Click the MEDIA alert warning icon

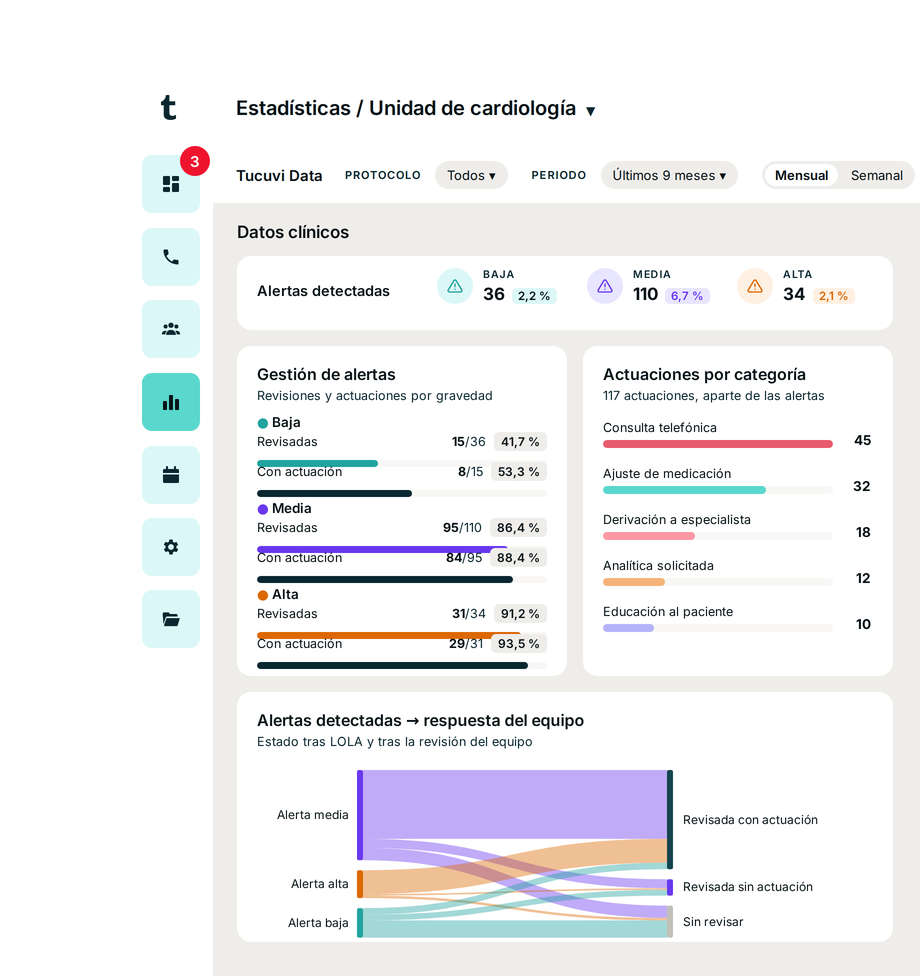[x=605, y=286]
